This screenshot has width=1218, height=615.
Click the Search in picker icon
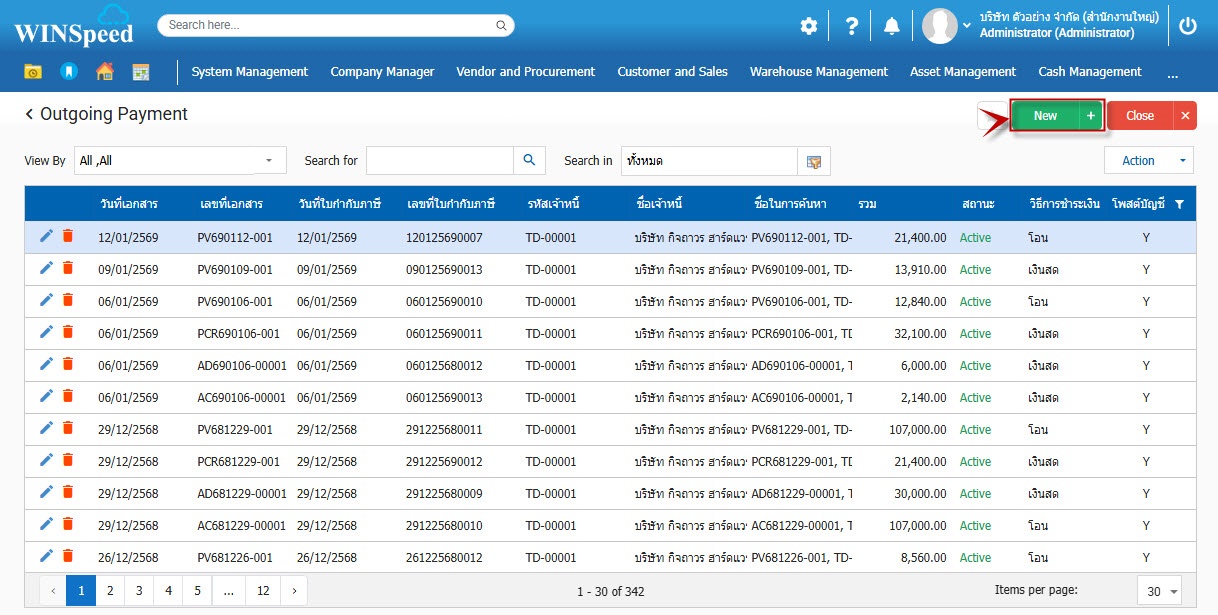tap(814, 161)
